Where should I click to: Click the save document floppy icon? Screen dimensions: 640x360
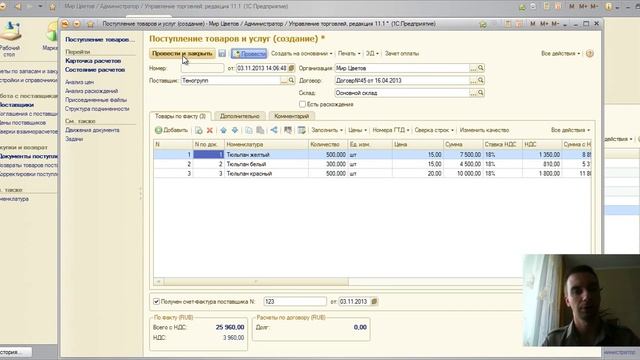point(222,53)
